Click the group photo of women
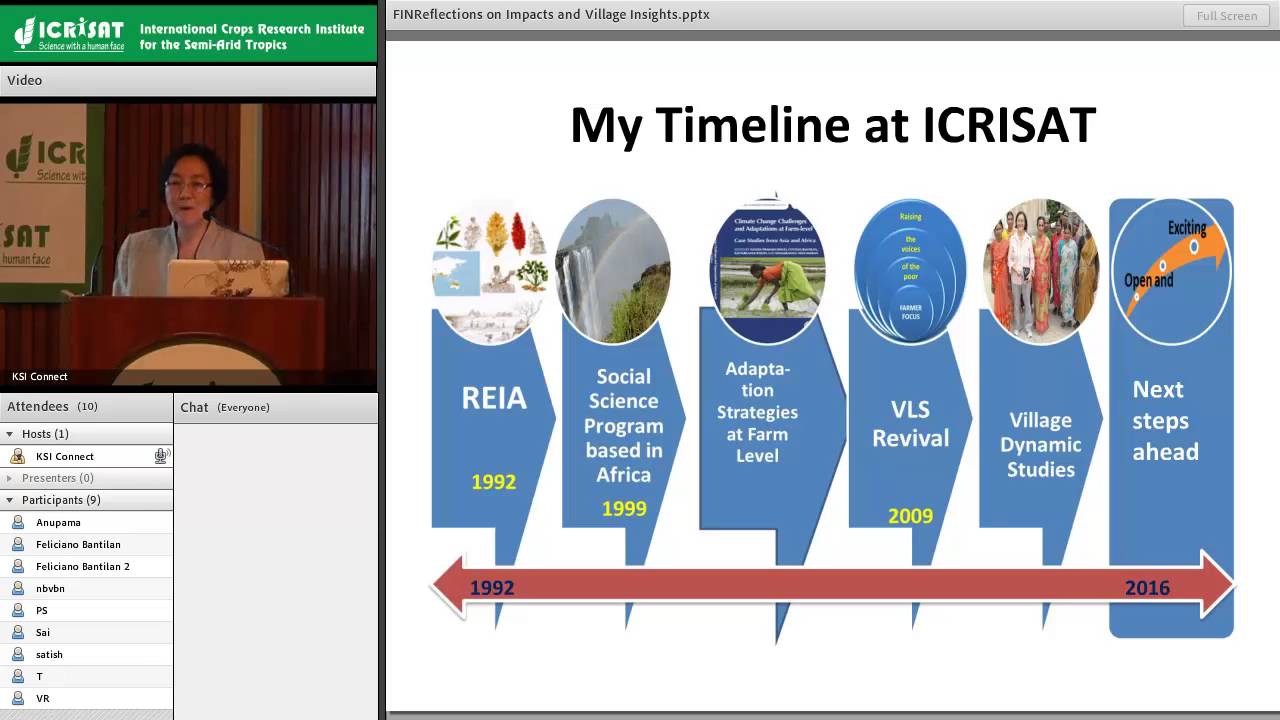This screenshot has width=1280, height=720. click(x=1040, y=271)
